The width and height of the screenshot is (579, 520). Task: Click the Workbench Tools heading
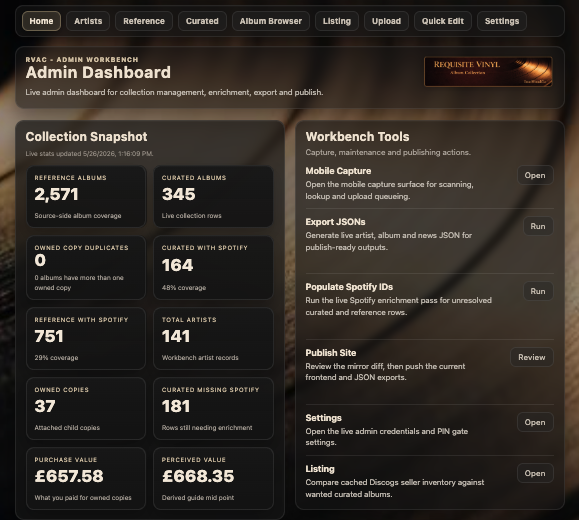tap(357, 137)
